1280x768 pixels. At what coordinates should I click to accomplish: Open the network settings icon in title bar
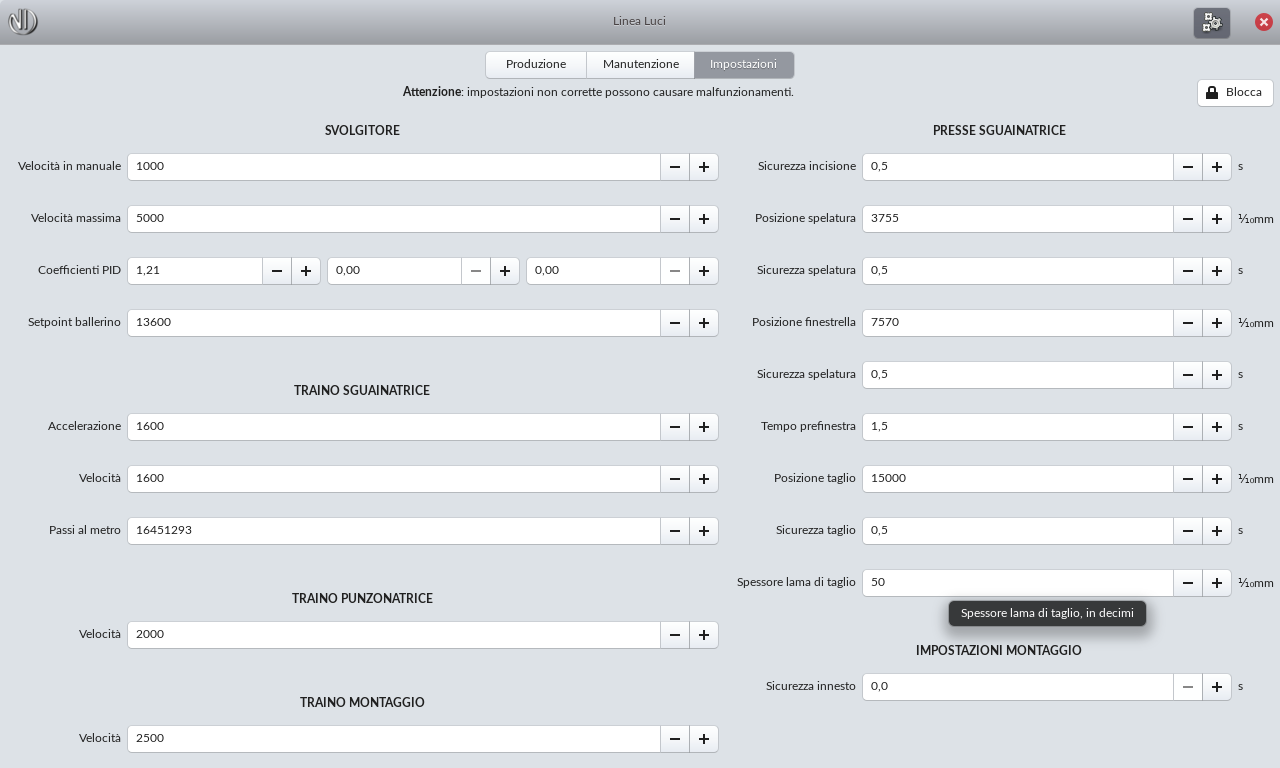coord(1212,22)
